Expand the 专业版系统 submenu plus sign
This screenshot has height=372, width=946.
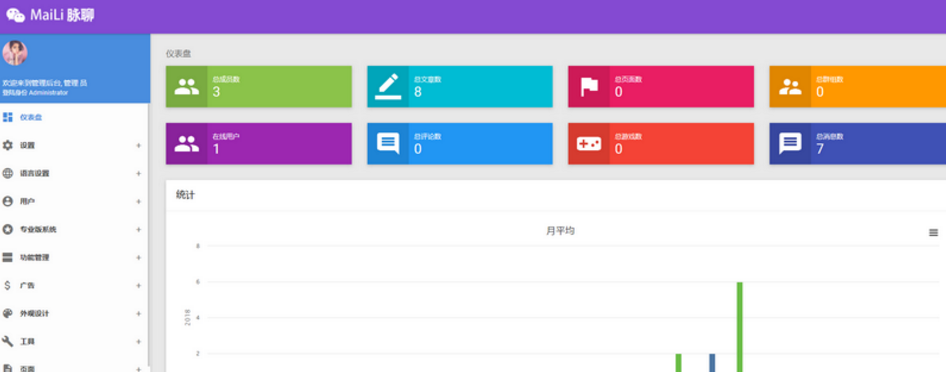(x=139, y=229)
